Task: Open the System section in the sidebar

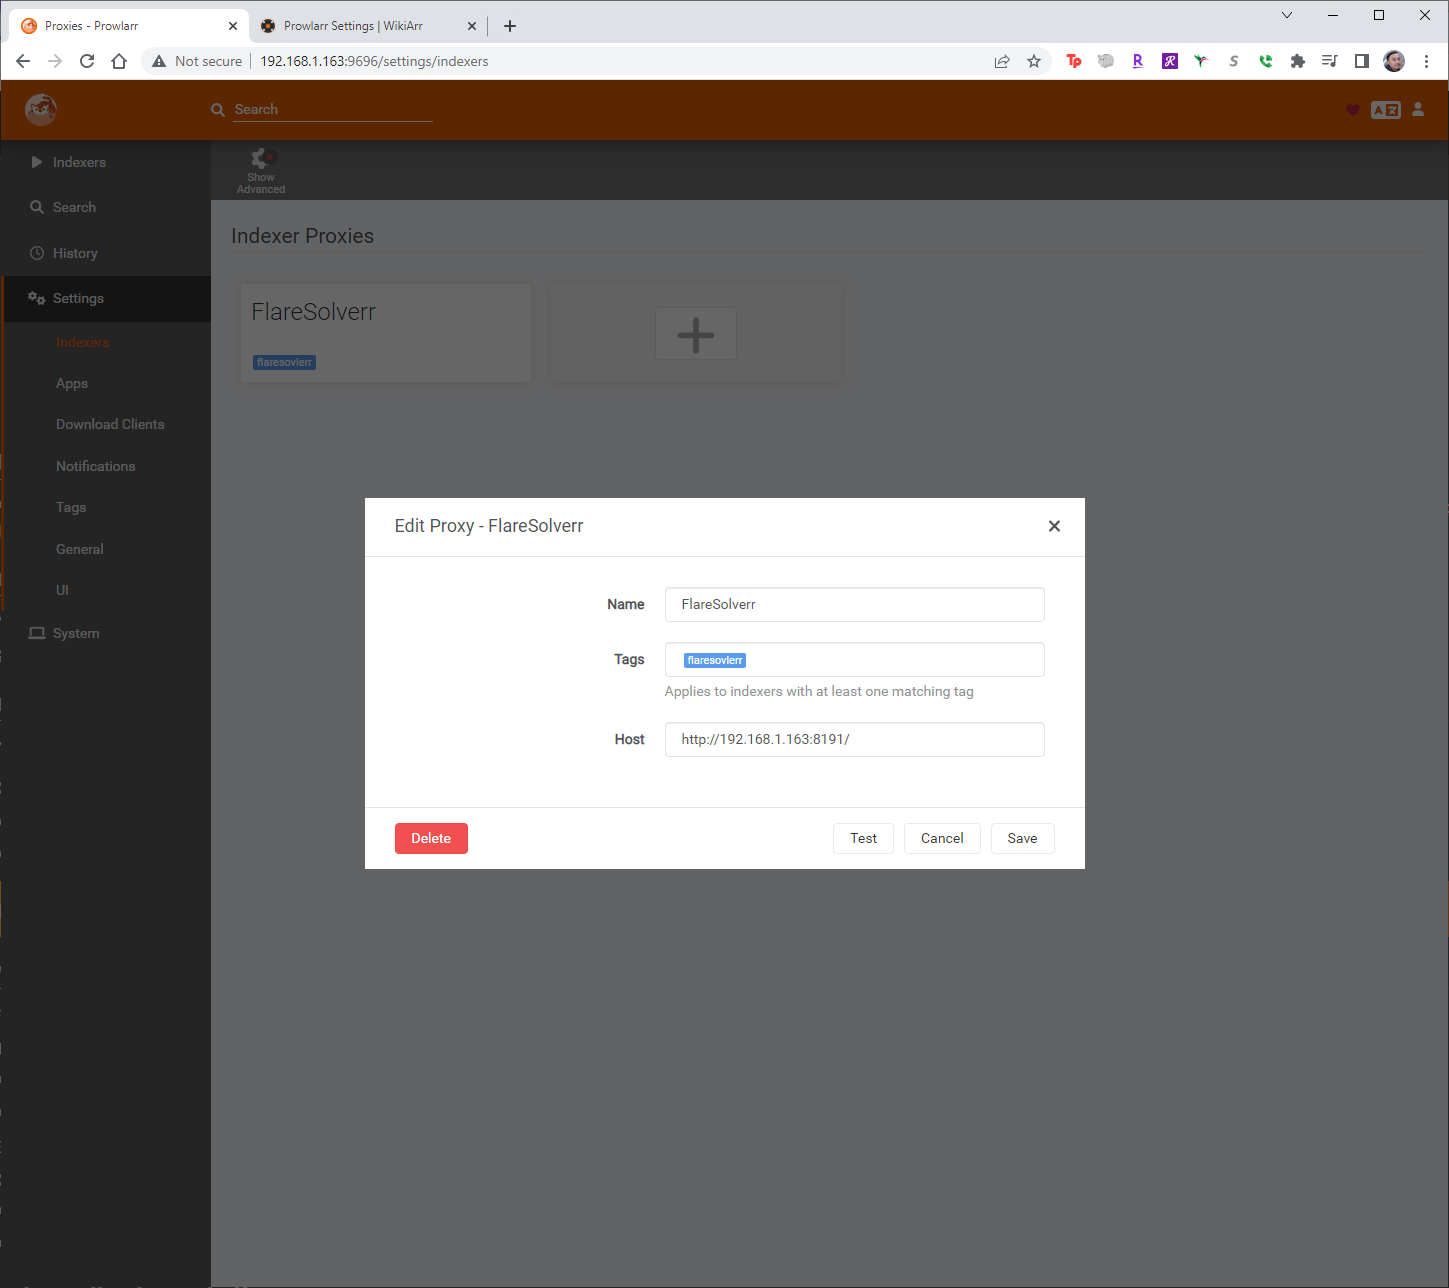Action: point(74,633)
